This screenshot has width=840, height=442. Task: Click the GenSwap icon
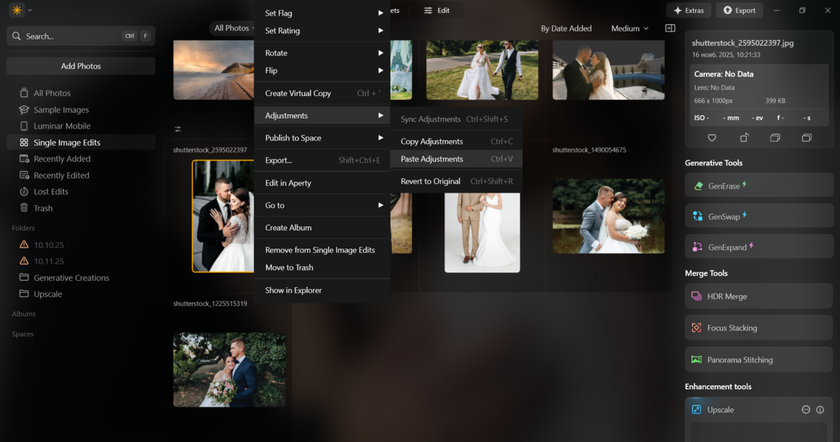click(x=698, y=216)
